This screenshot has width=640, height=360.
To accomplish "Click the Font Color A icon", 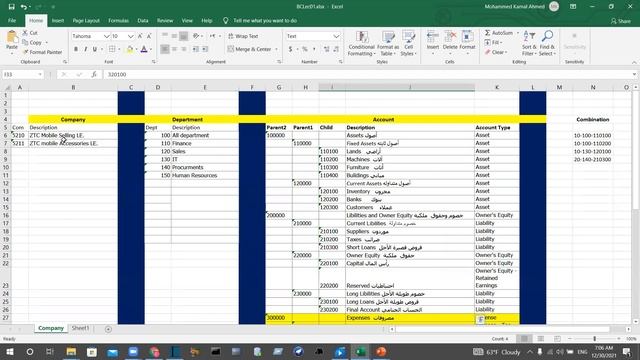I will pos(144,49).
